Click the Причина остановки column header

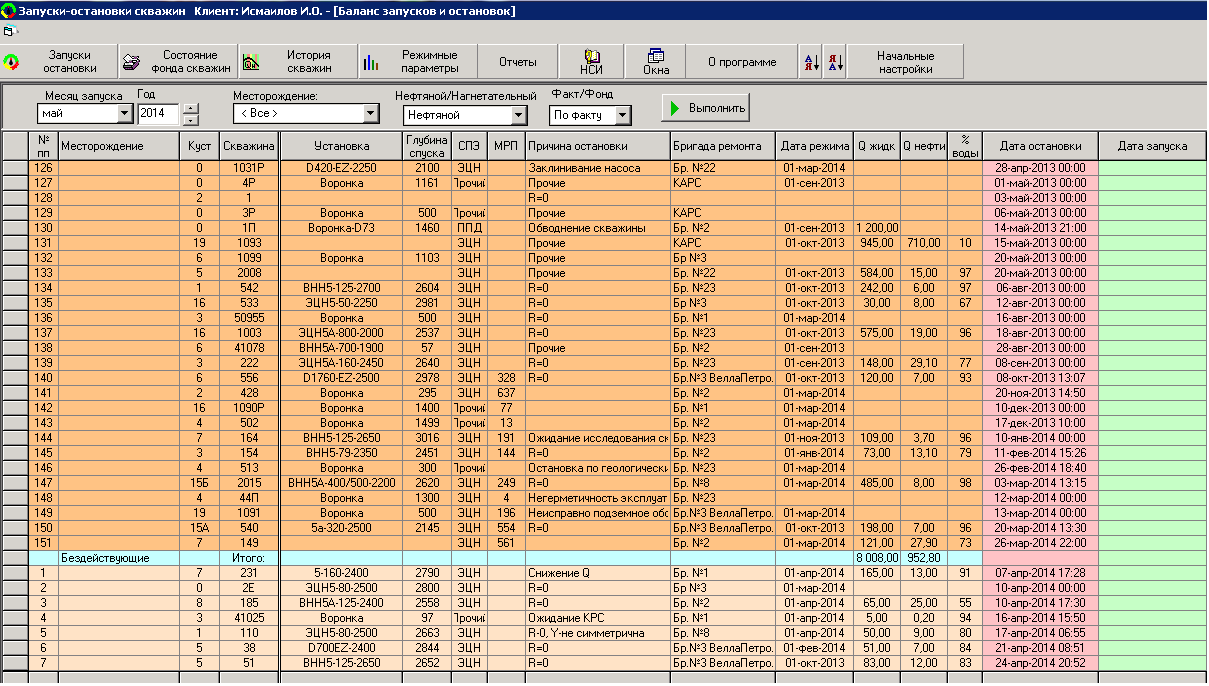[598, 146]
